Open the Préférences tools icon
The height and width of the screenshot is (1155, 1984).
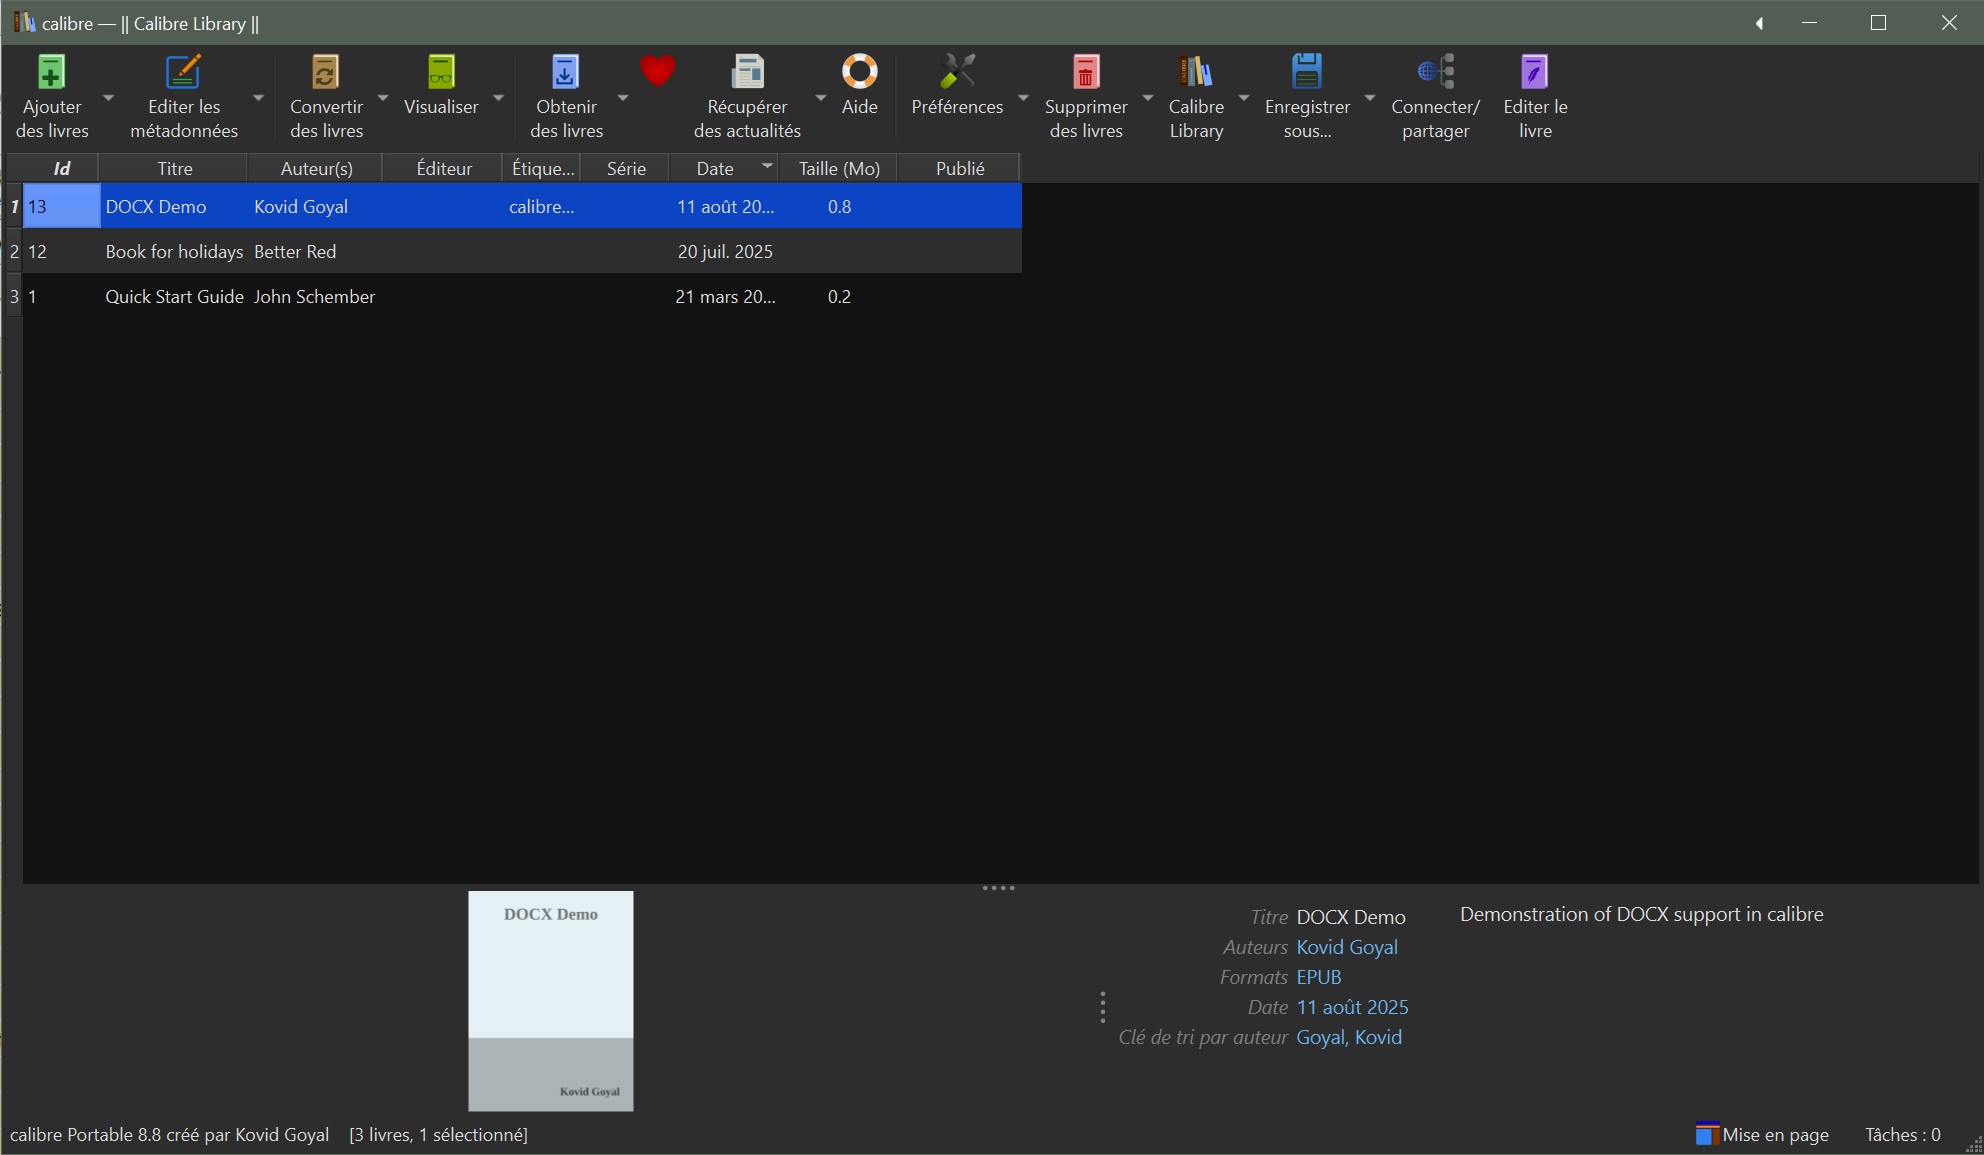point(957,73)
